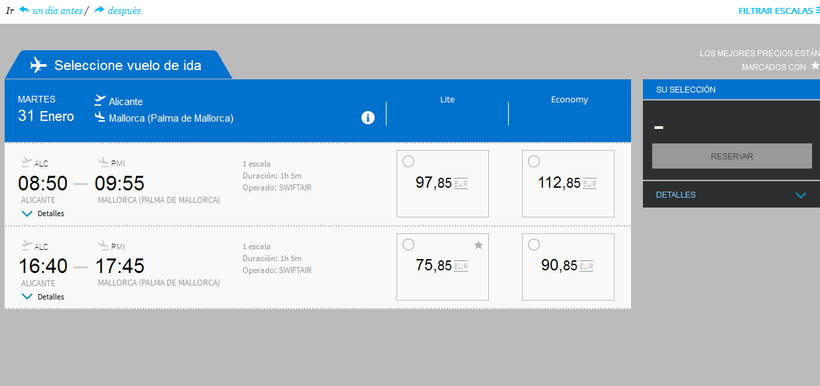
Task: Select Lite fare 75,85 EUR radio button
Action: [x=408, y=244]
